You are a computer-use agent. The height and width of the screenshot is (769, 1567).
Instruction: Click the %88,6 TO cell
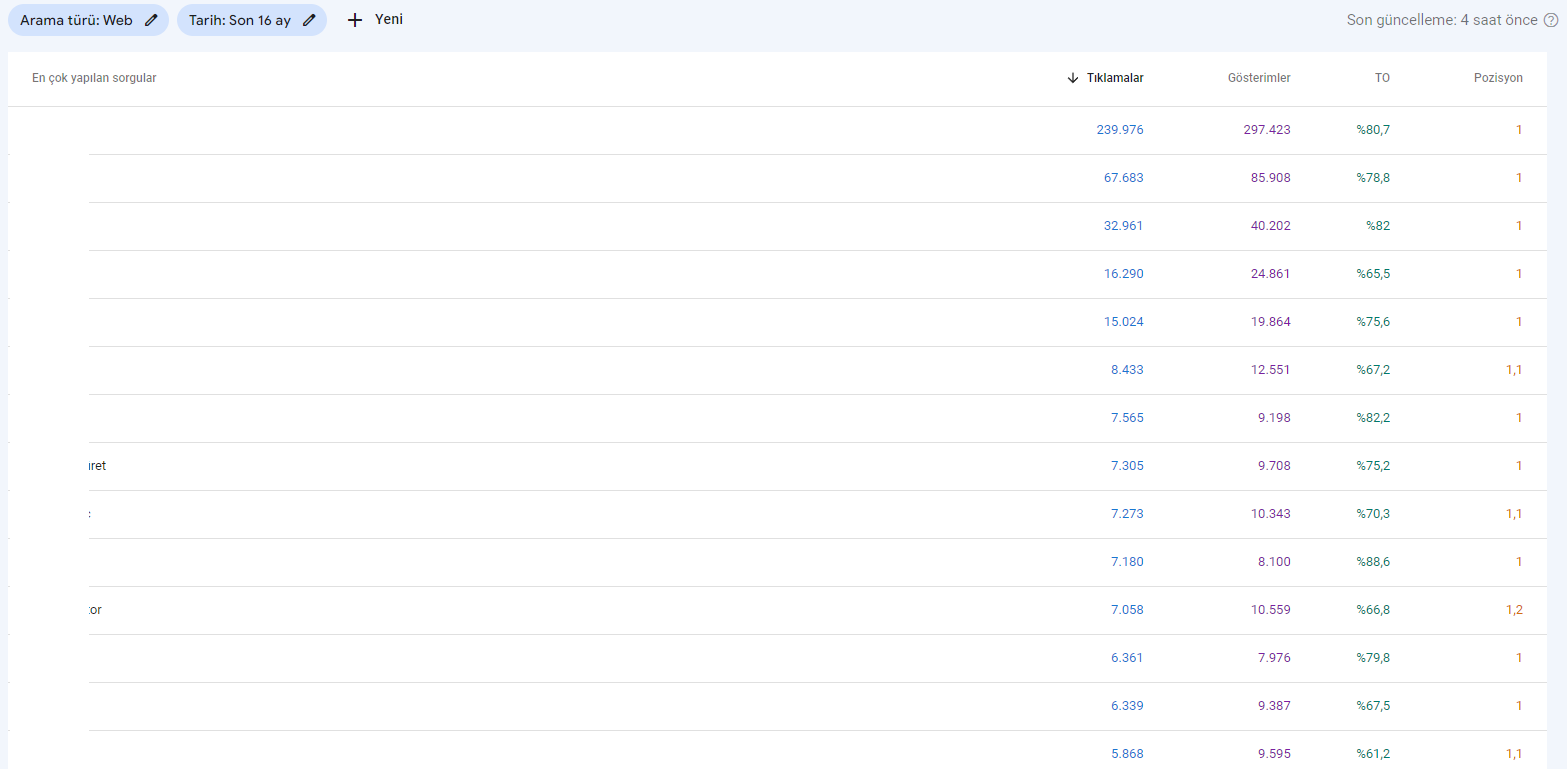pos(1373,562)
